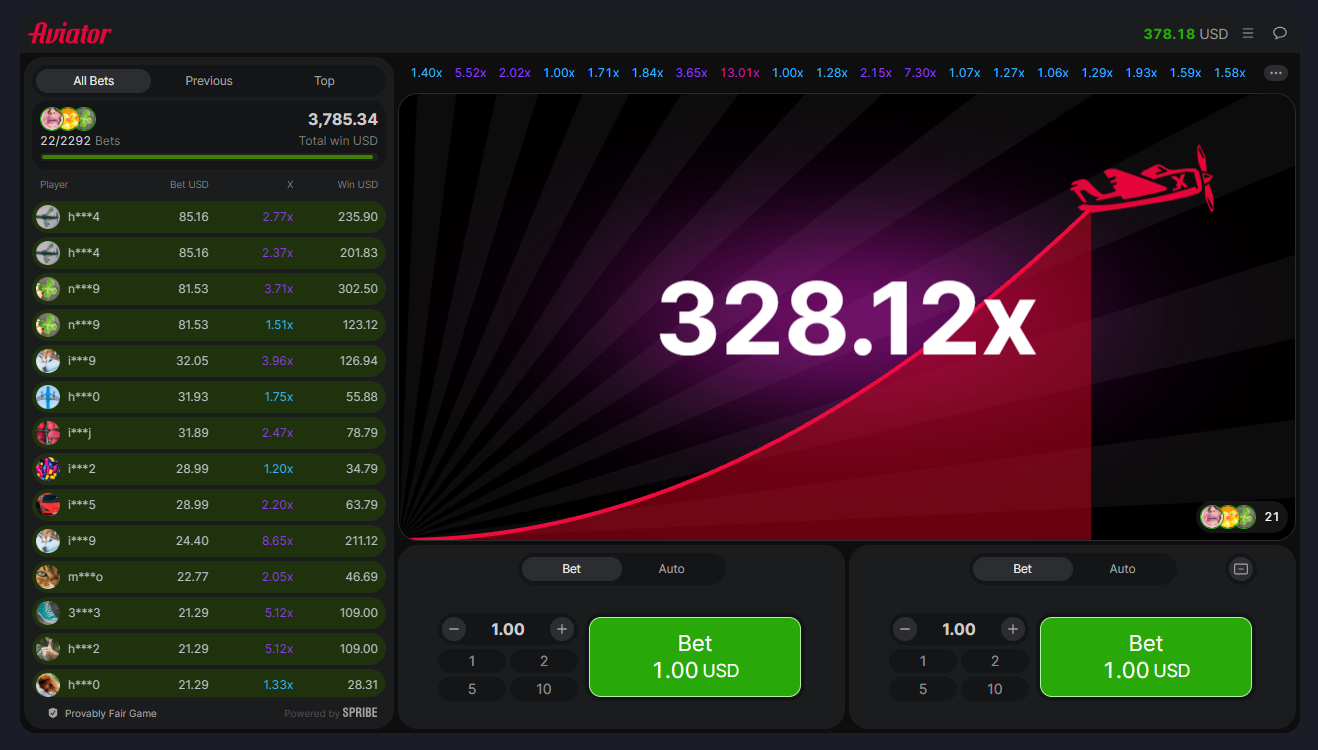Switch left bet panel to Auto
The height and width of the screenshot is (750, 1318).
click(x=672, y=569)
